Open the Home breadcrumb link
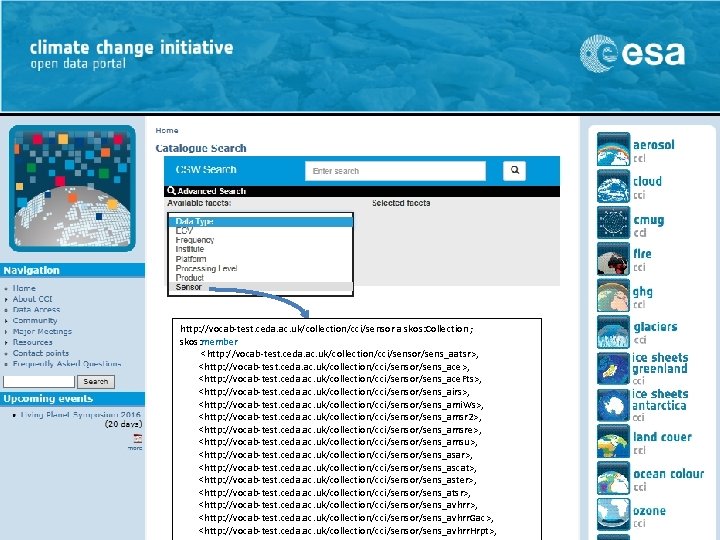720x540 pixels. tap(167, 130)
